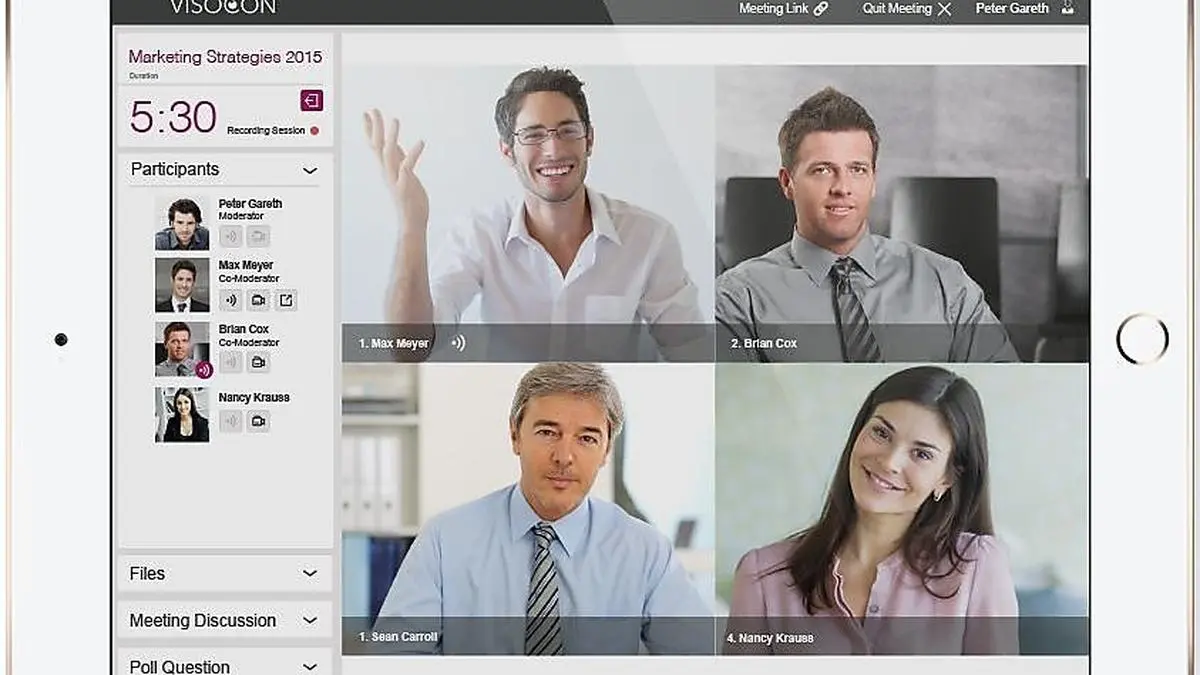Click the X icon next to Quit Meeting

pos(944,9)
